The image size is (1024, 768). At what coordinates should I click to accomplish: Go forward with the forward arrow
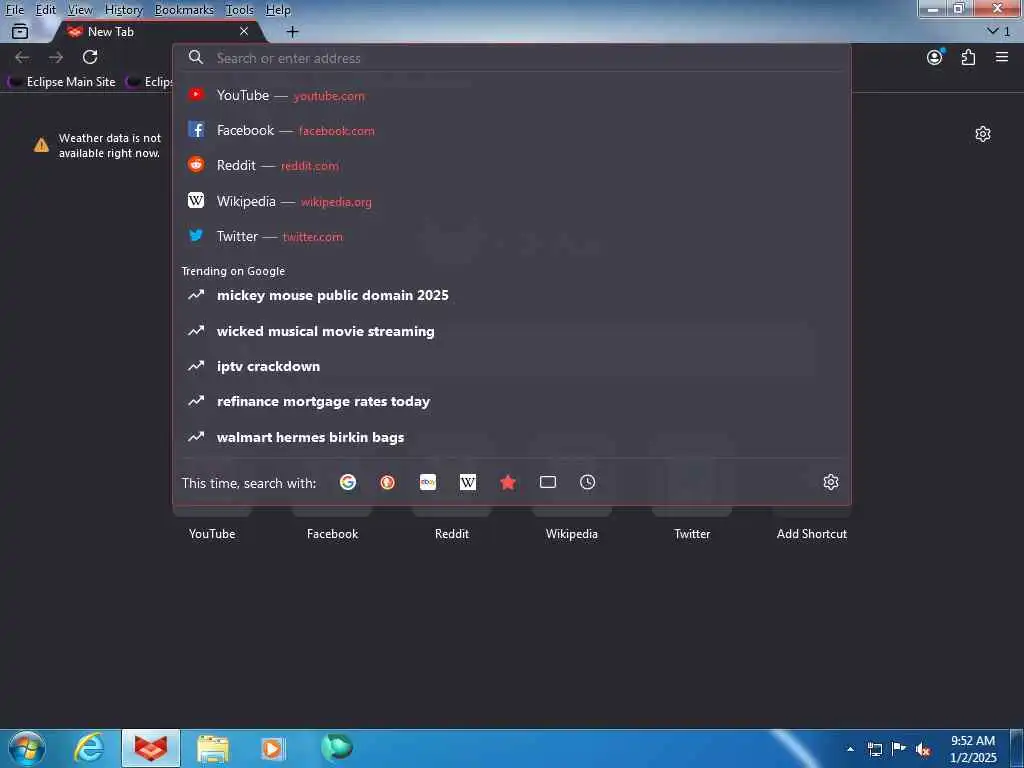click(x=56, y=57)
